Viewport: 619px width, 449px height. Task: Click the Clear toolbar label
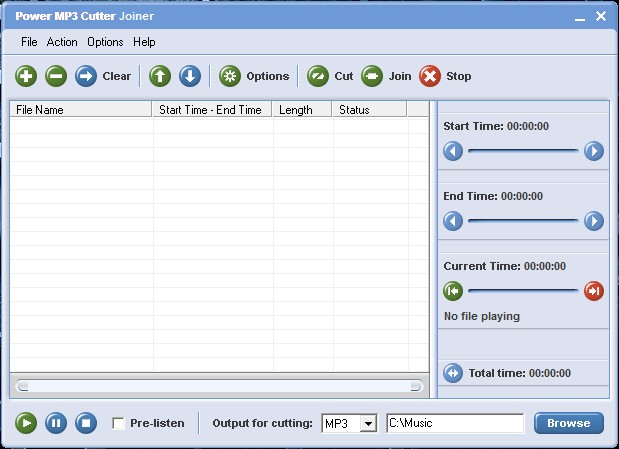point(116,76)
